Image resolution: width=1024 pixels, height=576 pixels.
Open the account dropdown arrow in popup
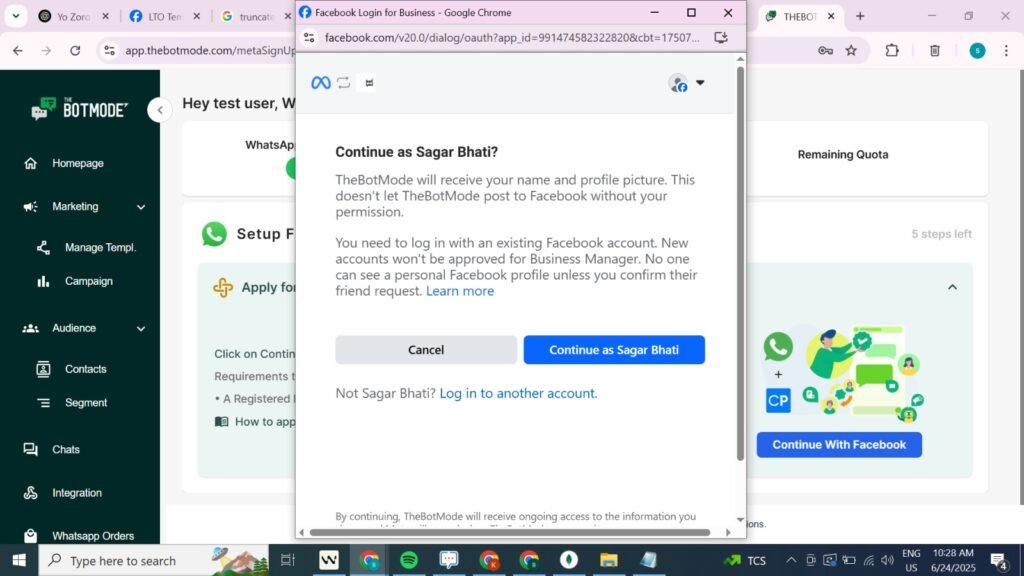(700, 83)
